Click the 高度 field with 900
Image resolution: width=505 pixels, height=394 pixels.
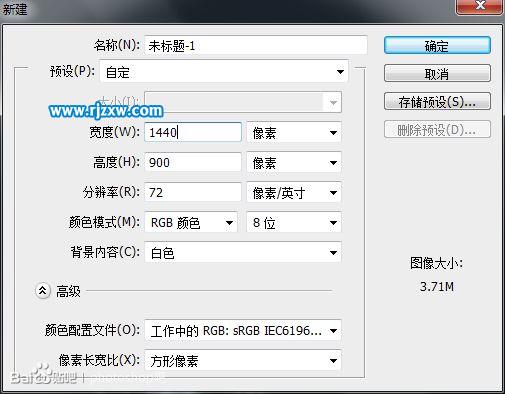coord(193,162)
